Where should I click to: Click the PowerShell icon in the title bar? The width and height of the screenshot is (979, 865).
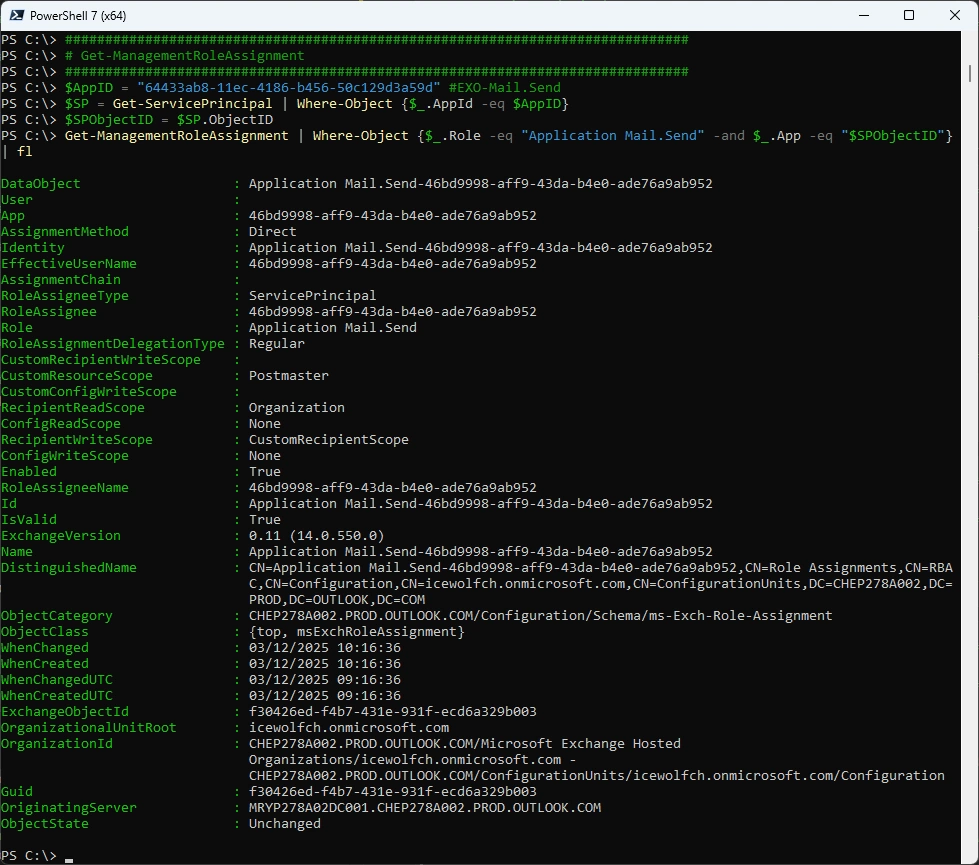[x=14, y=16]
